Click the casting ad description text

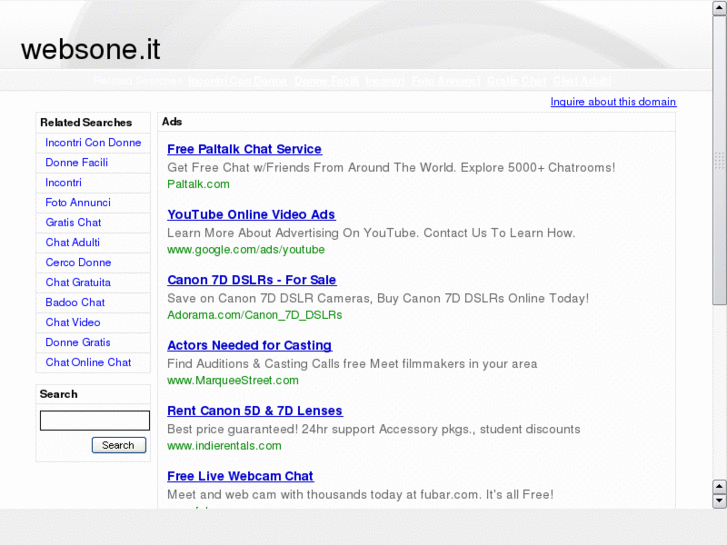[x=352, y=364]
